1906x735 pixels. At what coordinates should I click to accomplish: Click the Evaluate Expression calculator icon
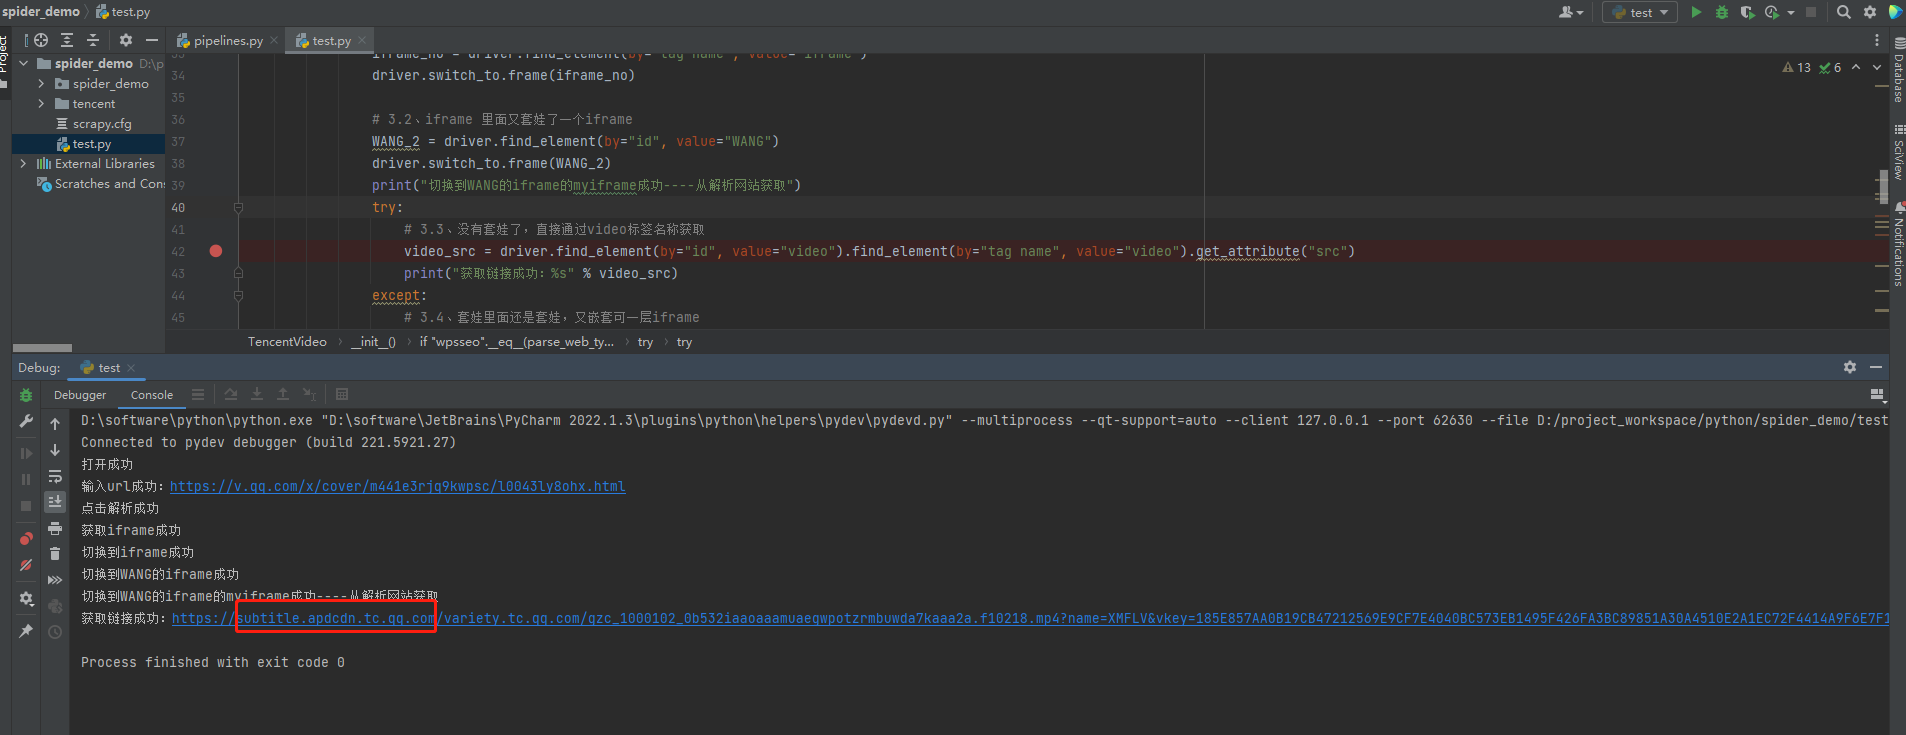[342, 395]
